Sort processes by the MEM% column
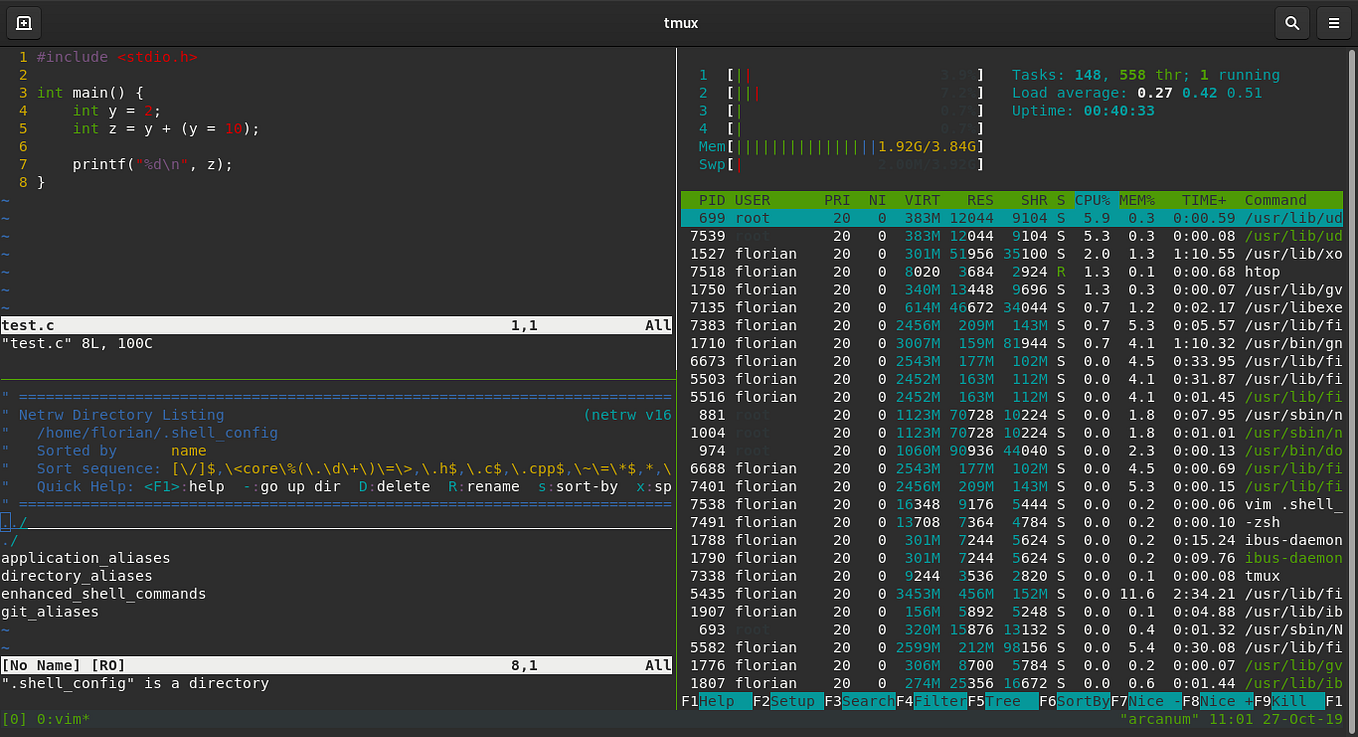 1136,199
